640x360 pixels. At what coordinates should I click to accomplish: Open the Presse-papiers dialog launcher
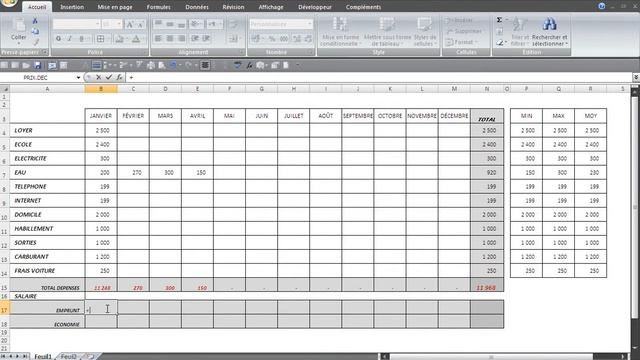[44, 52]
